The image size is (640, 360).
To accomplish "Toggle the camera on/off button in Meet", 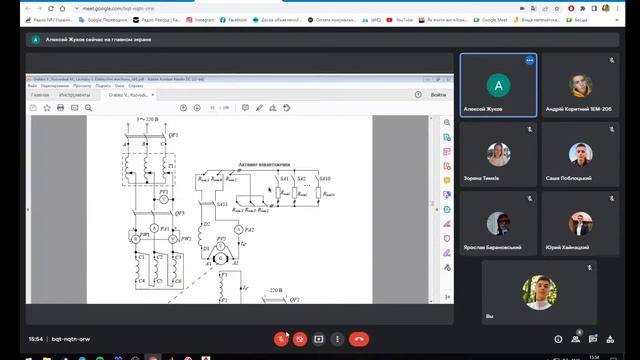I will pos(300,339).
